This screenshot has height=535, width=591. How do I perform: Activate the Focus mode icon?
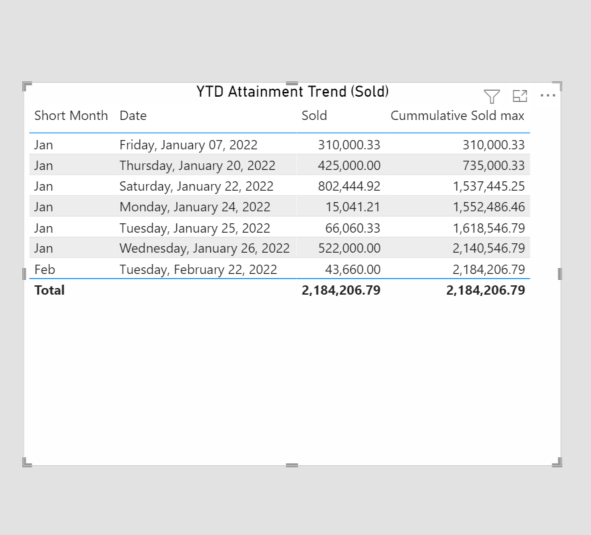pyautogui.click(x=520, y=96)
